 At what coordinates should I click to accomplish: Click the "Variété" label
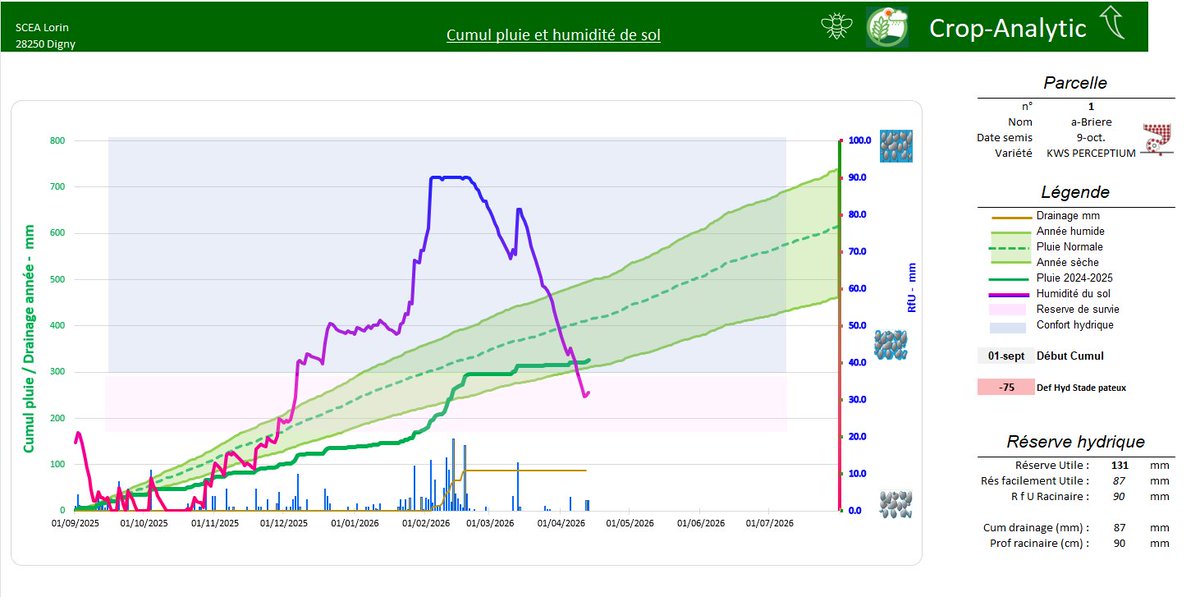tap(1015, 153)
